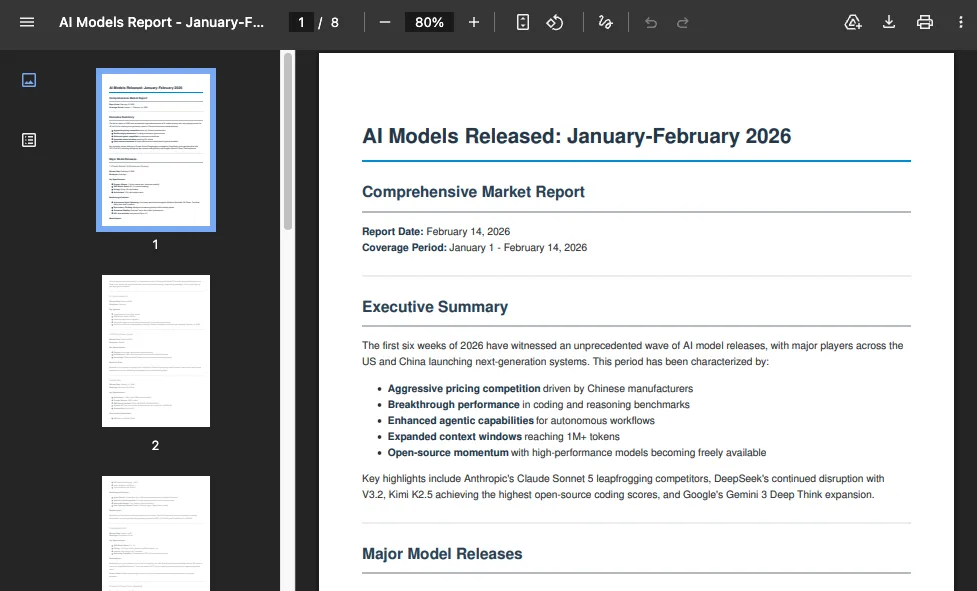Click the zoom out minus button
Image resolution: width=977 pixels, height=591 pixels.
[x=385, y=22]
